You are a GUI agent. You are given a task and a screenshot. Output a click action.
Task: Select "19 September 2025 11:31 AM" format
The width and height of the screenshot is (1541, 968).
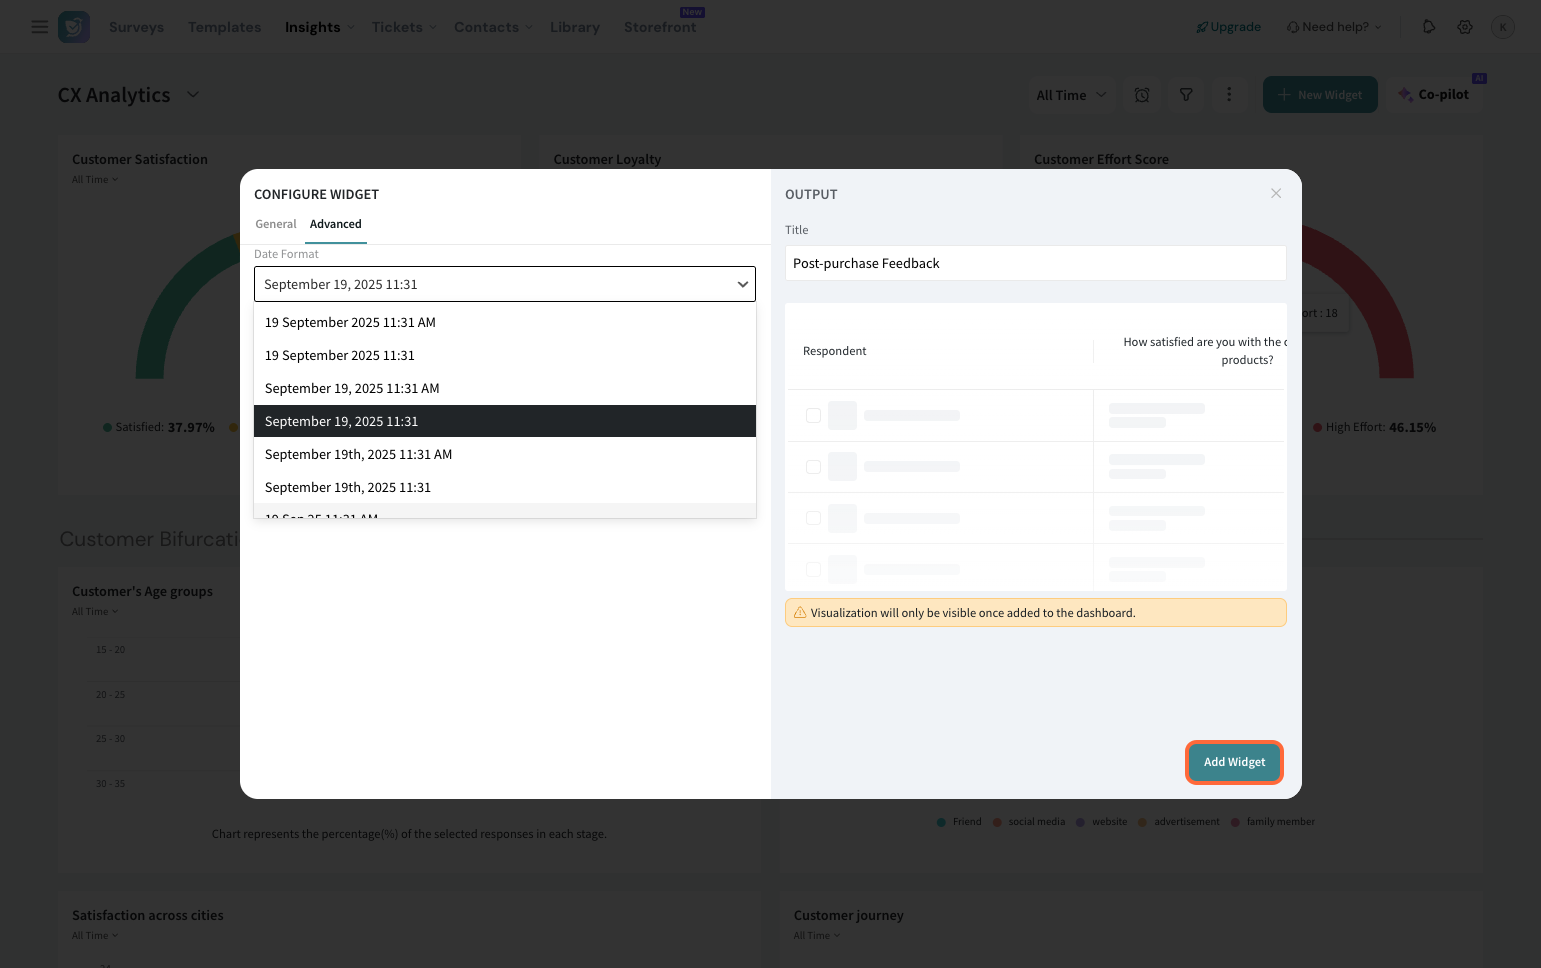tap(350, 322)
